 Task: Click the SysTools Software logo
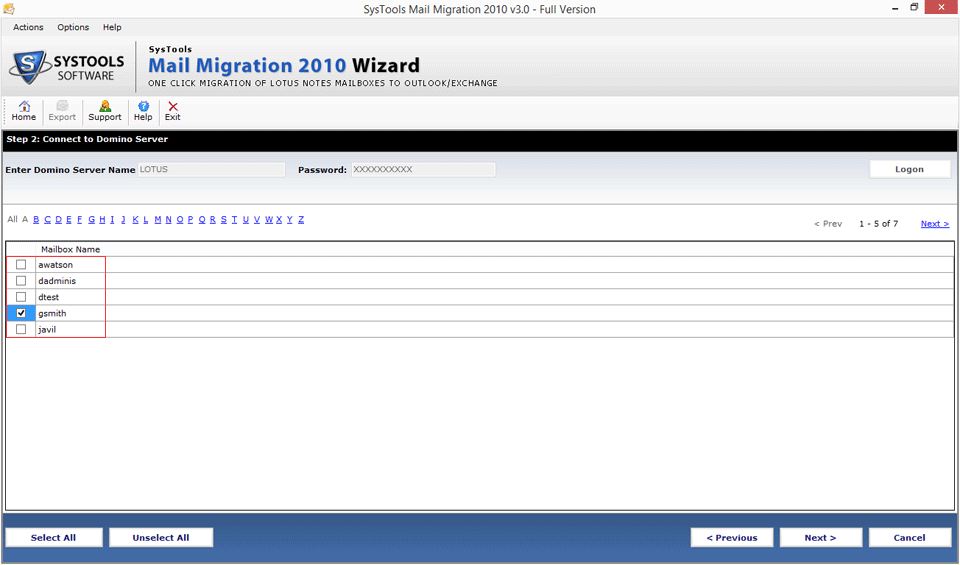coord(67,67)
